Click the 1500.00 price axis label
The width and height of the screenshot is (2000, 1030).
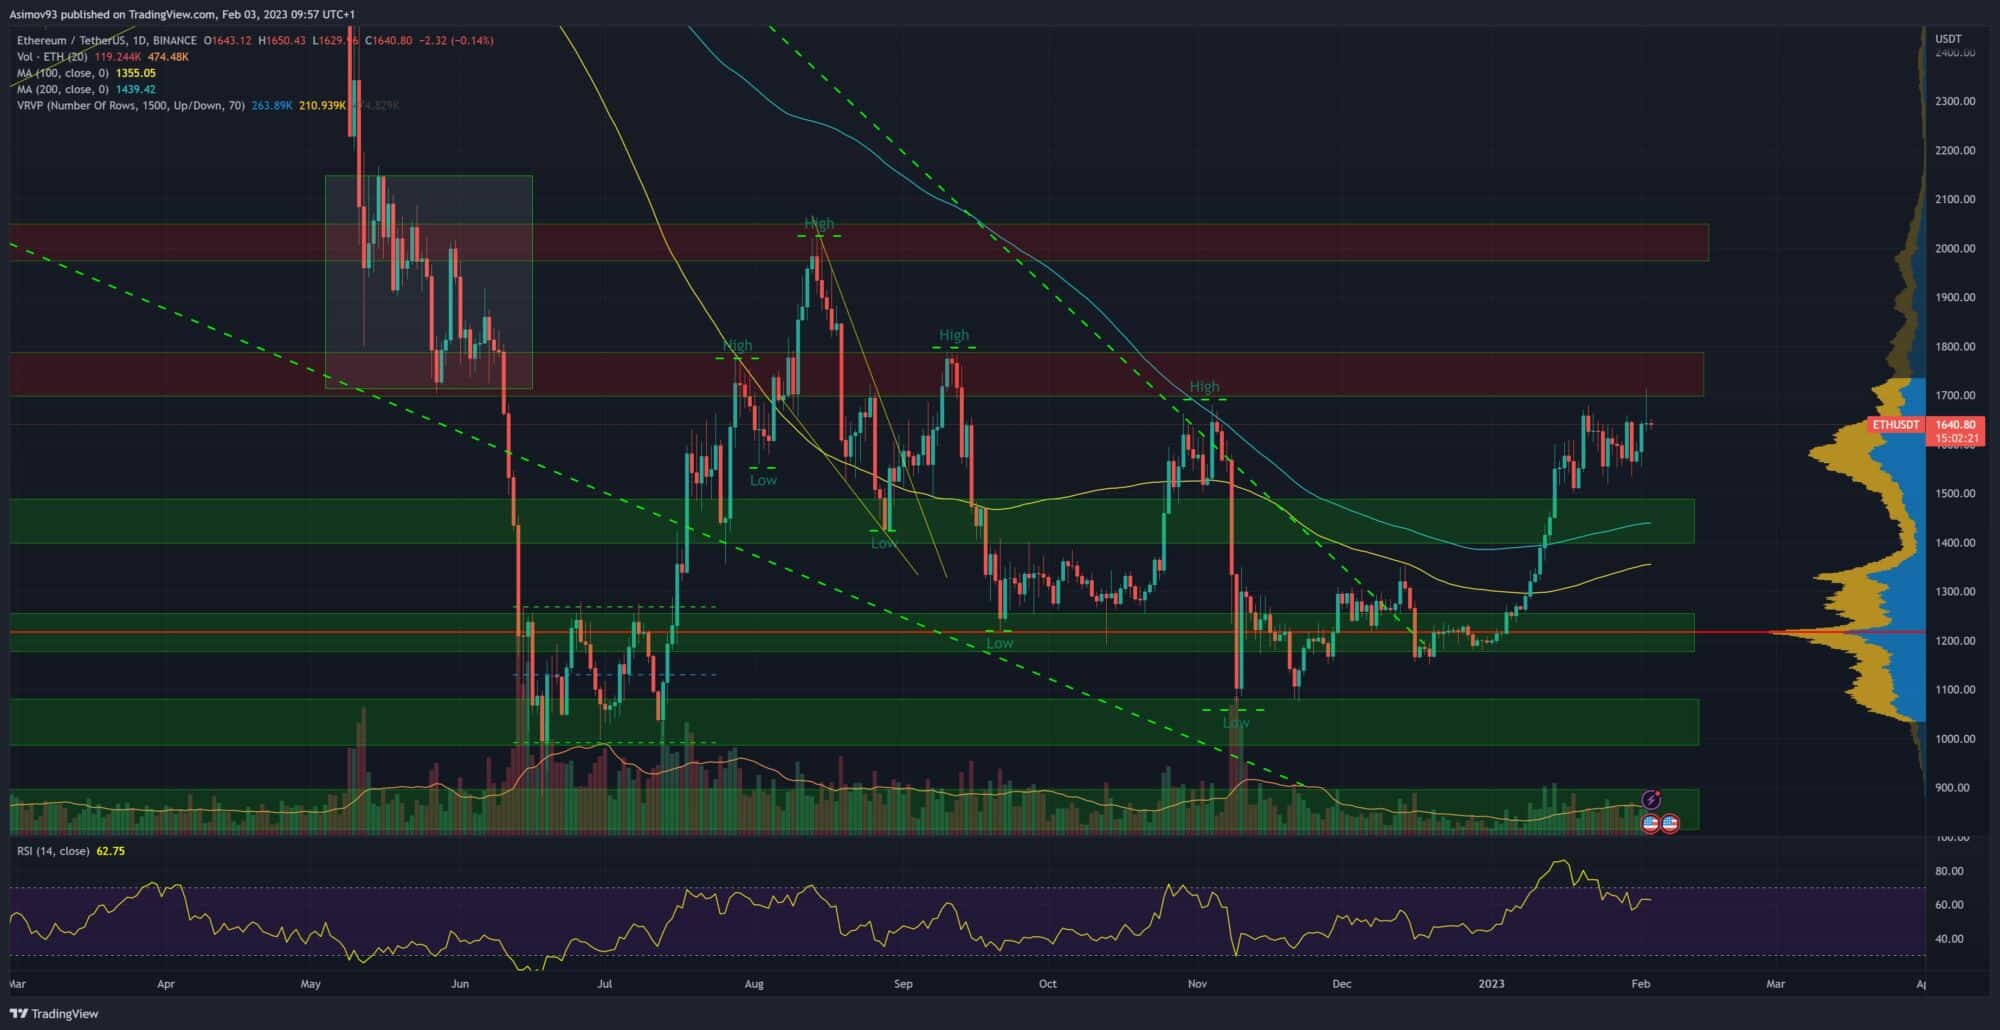[x=1954, y=493]
